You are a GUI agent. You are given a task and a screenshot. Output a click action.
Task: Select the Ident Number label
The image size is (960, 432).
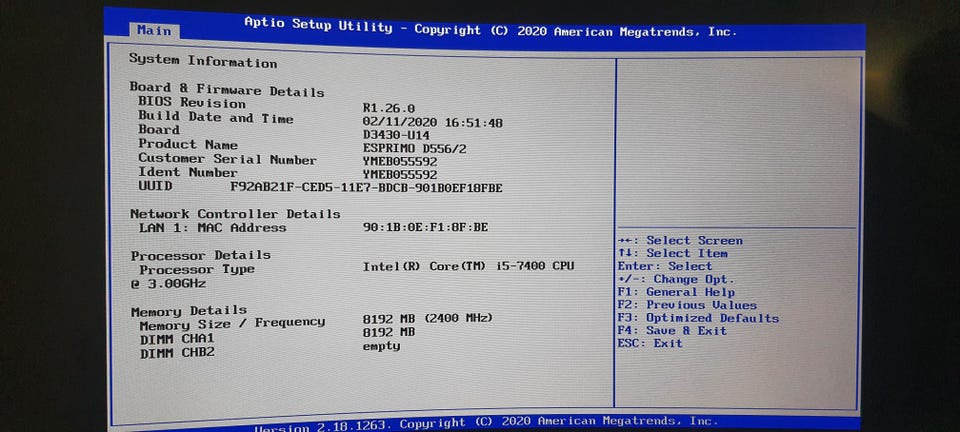(x=187, y=173)
